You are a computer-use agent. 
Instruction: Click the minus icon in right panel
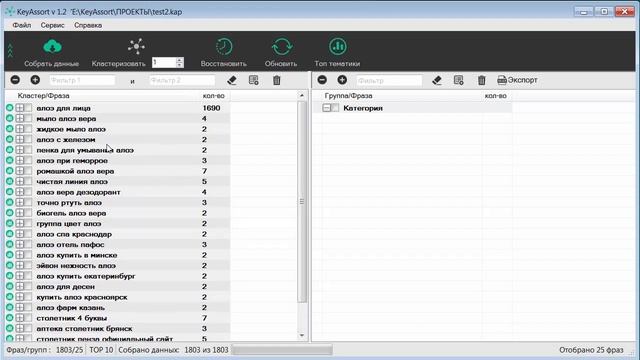pos(322,80)
